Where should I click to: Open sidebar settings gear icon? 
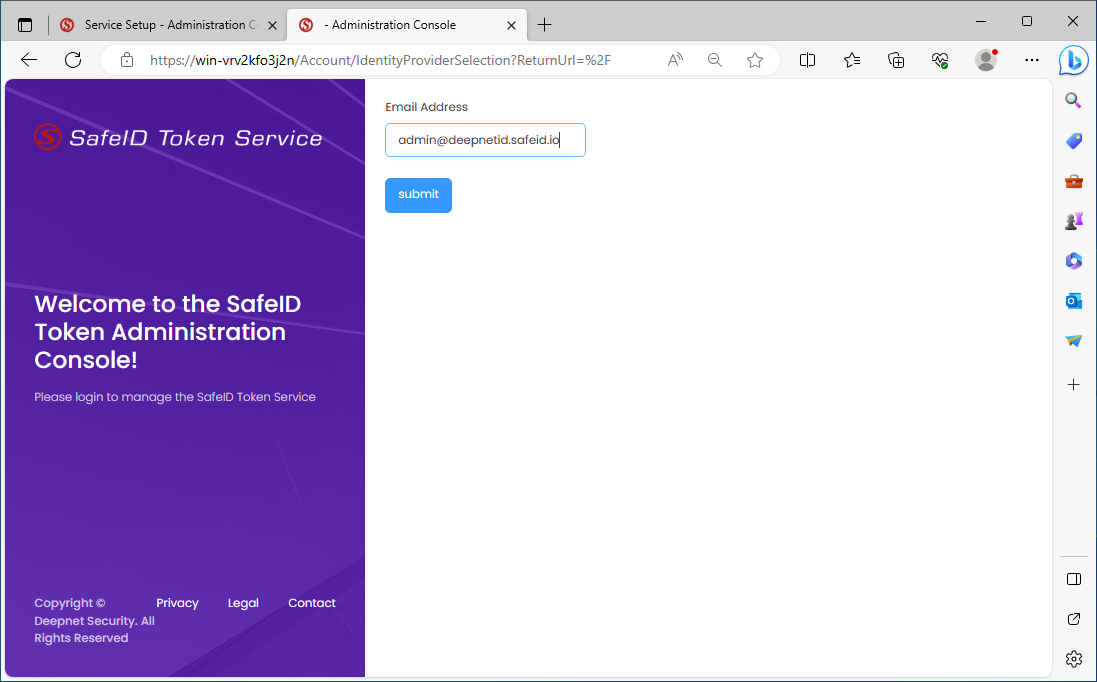(x=1073, y=658)
